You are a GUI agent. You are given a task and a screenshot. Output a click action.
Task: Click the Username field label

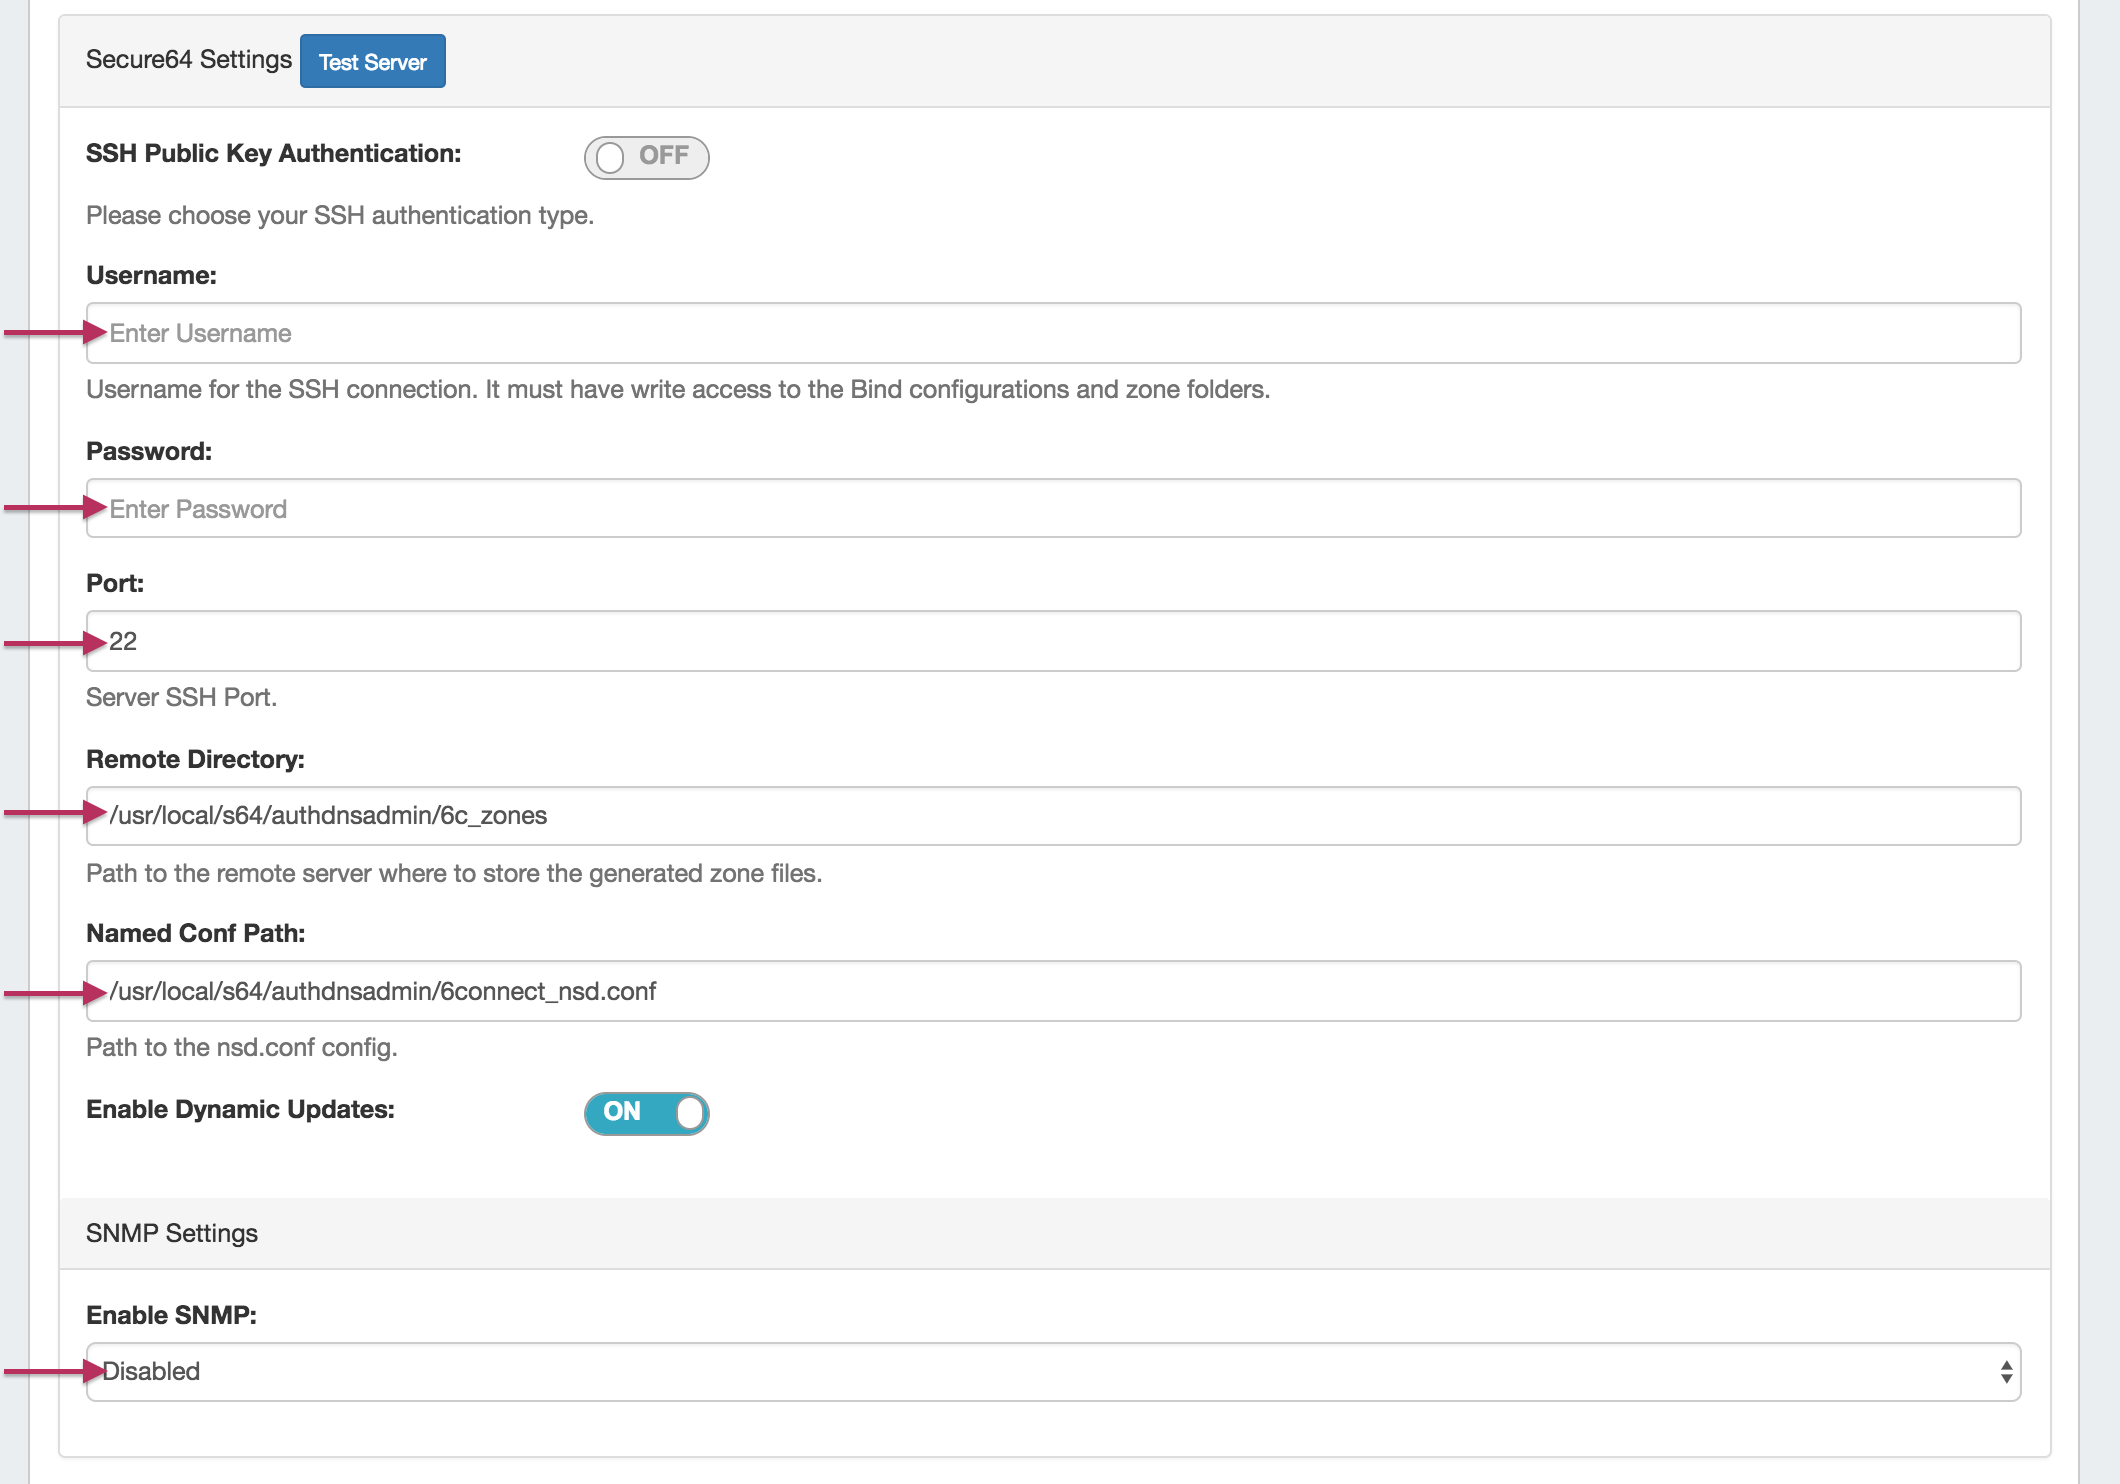click(x=151, y=275)
